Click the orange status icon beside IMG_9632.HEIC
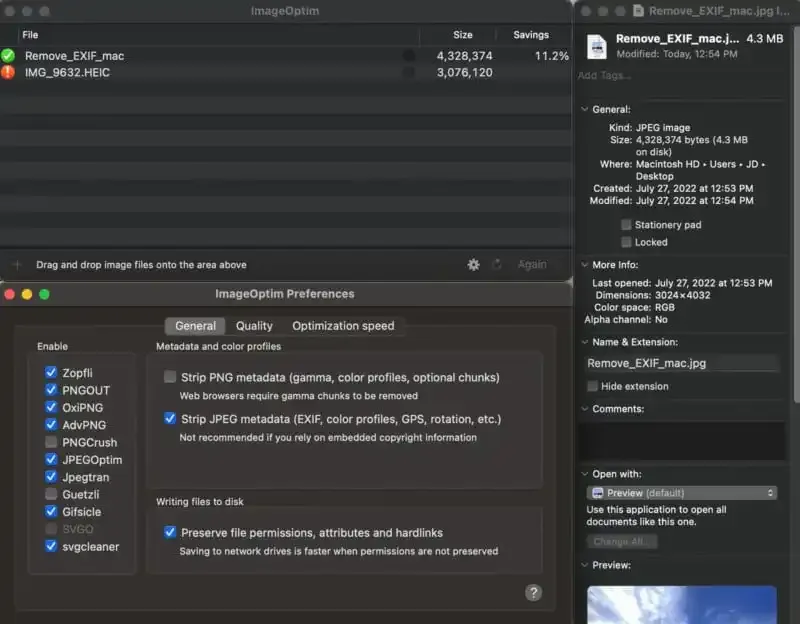 8,72
